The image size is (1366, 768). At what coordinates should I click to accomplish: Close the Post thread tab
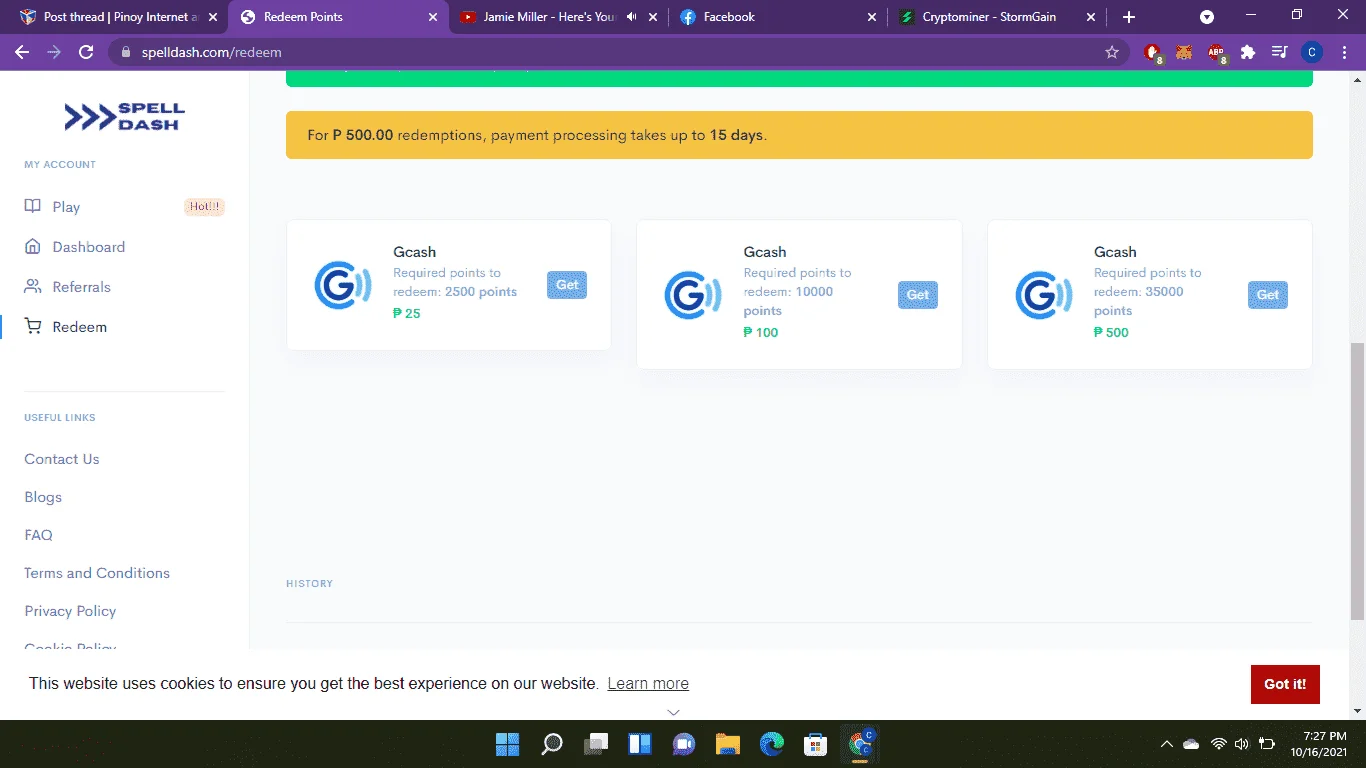212,17
